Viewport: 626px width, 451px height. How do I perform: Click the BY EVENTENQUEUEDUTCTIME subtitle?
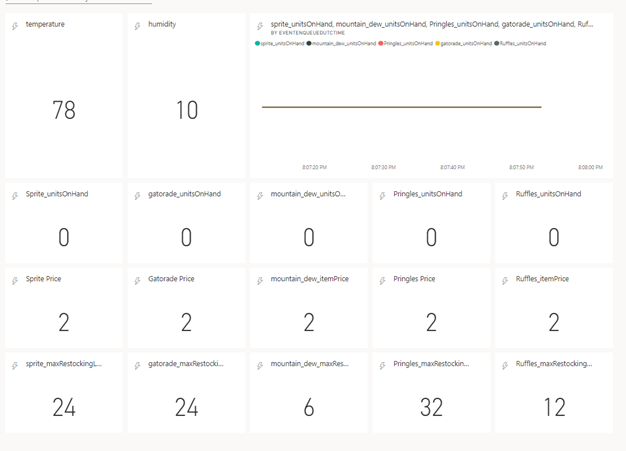308,33
